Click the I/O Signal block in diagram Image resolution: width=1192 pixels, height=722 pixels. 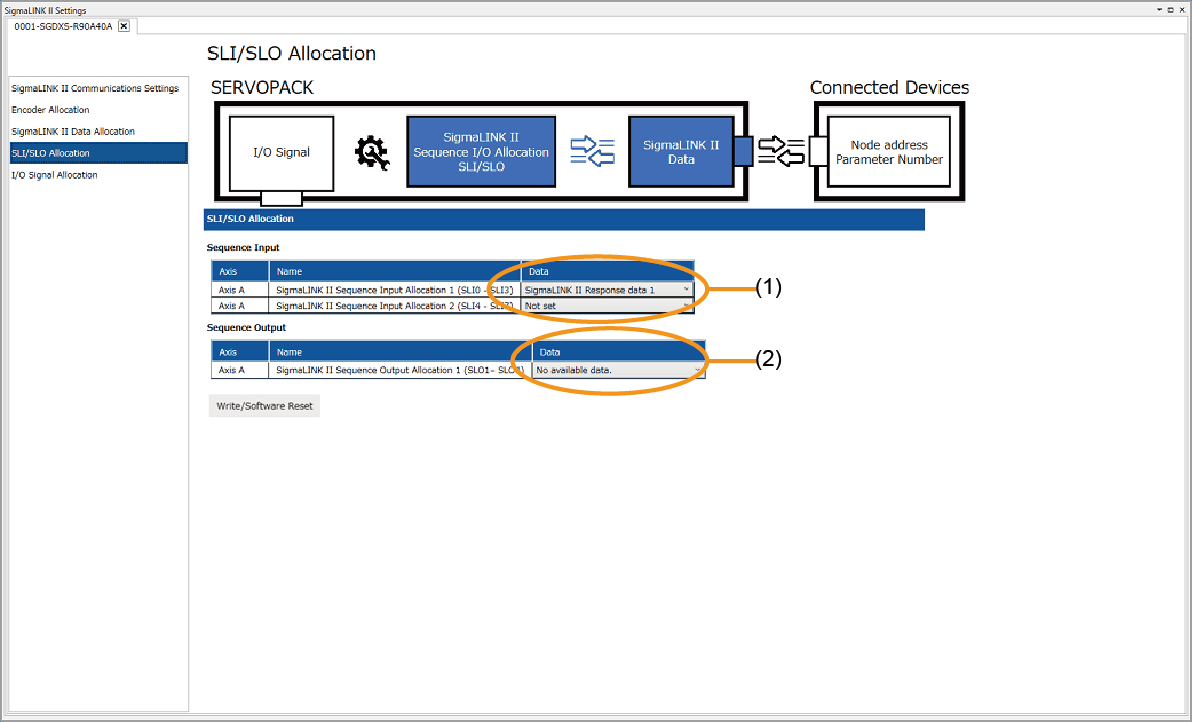coord(280,152)
